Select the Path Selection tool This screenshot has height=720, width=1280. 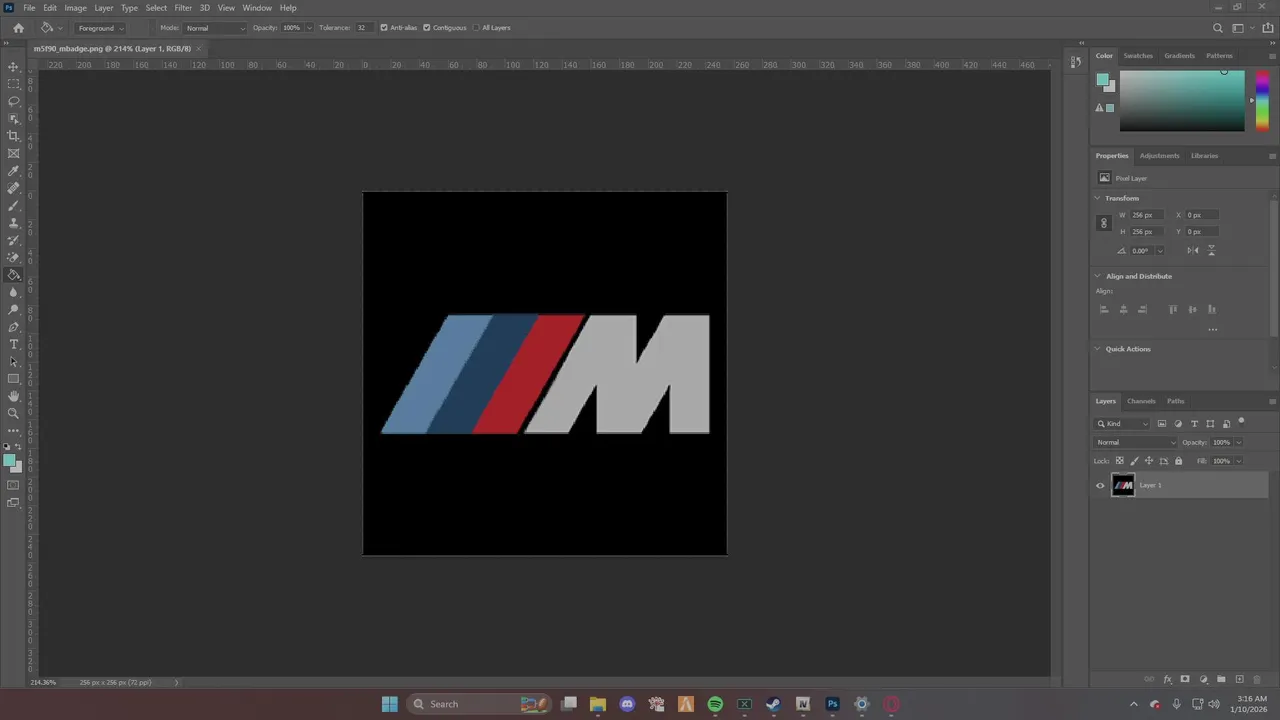[x=13, y=361]
